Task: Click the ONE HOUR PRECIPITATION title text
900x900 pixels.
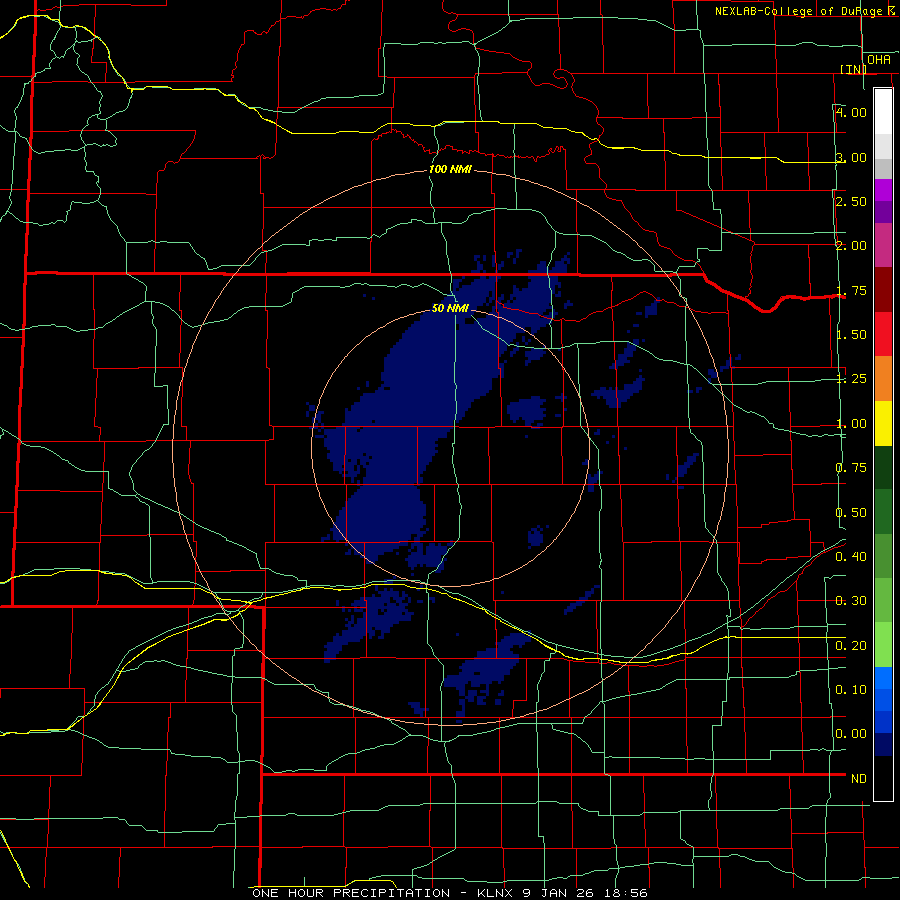Action: pyautogui.click(x=351, y=893)
